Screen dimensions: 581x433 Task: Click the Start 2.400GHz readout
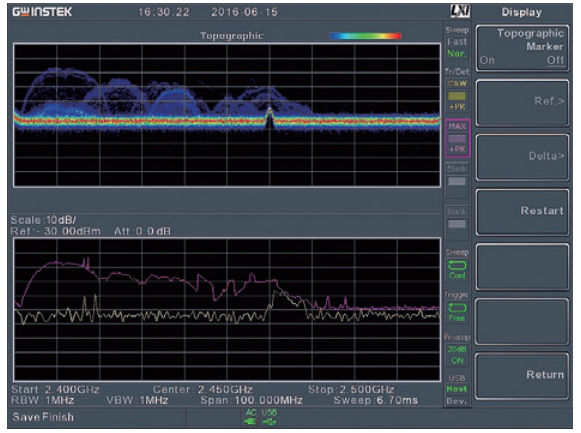point(55,390)
